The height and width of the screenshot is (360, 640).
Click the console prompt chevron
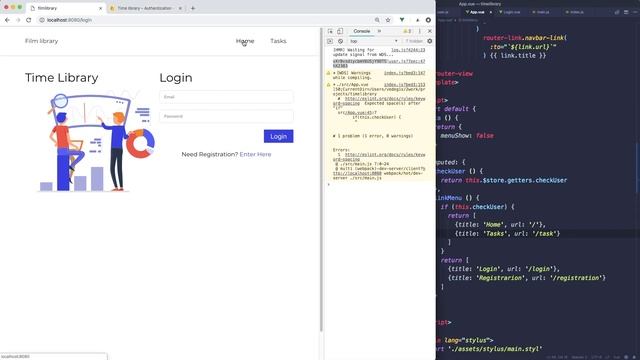tap(329, 184)
